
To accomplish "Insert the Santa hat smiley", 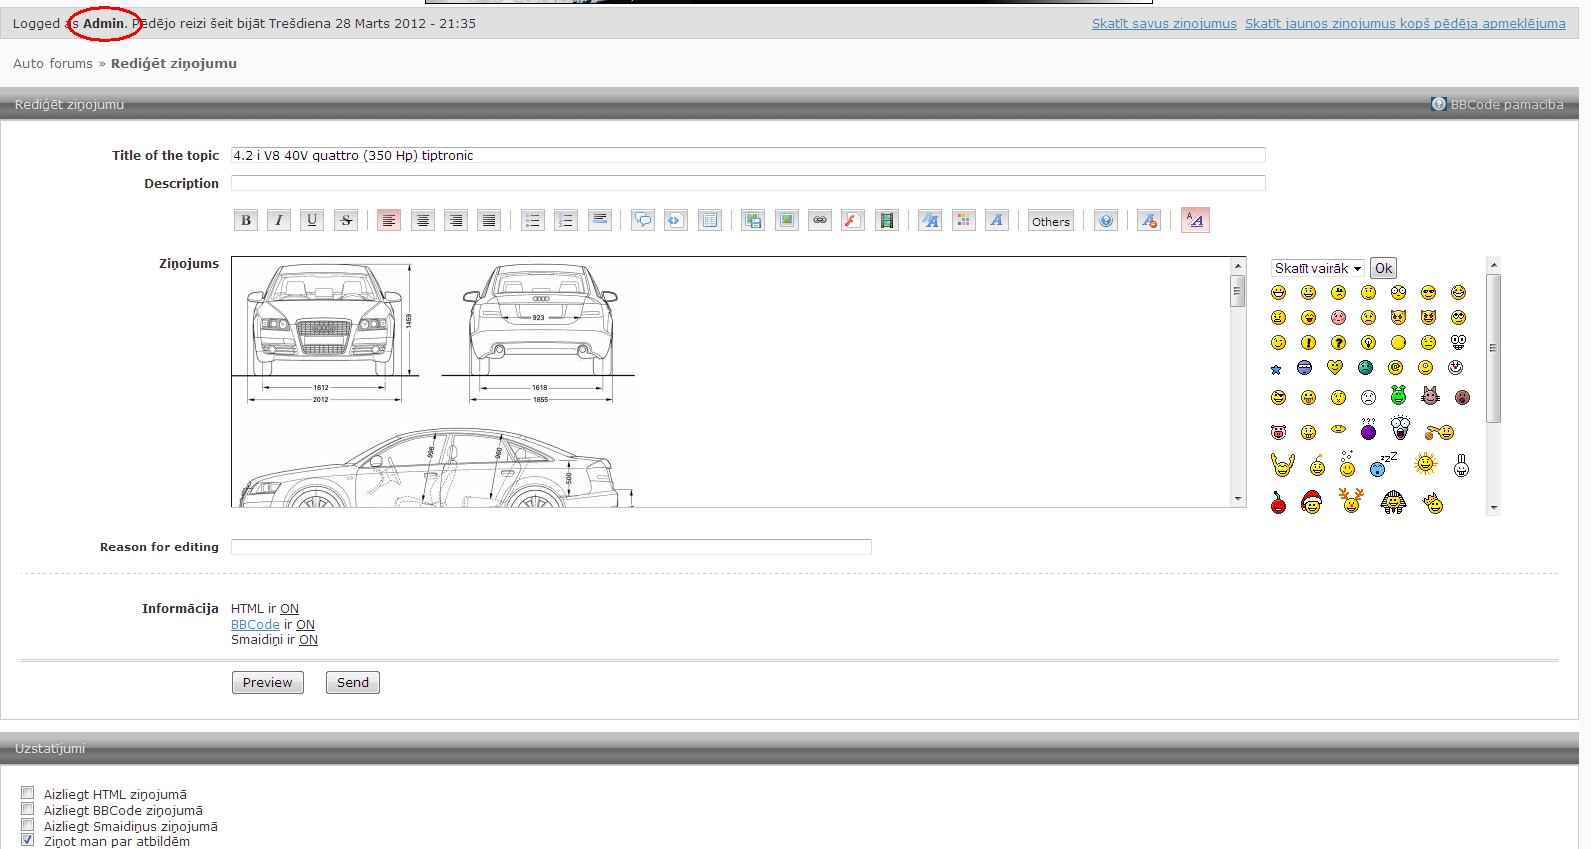I will (1312, 502).
